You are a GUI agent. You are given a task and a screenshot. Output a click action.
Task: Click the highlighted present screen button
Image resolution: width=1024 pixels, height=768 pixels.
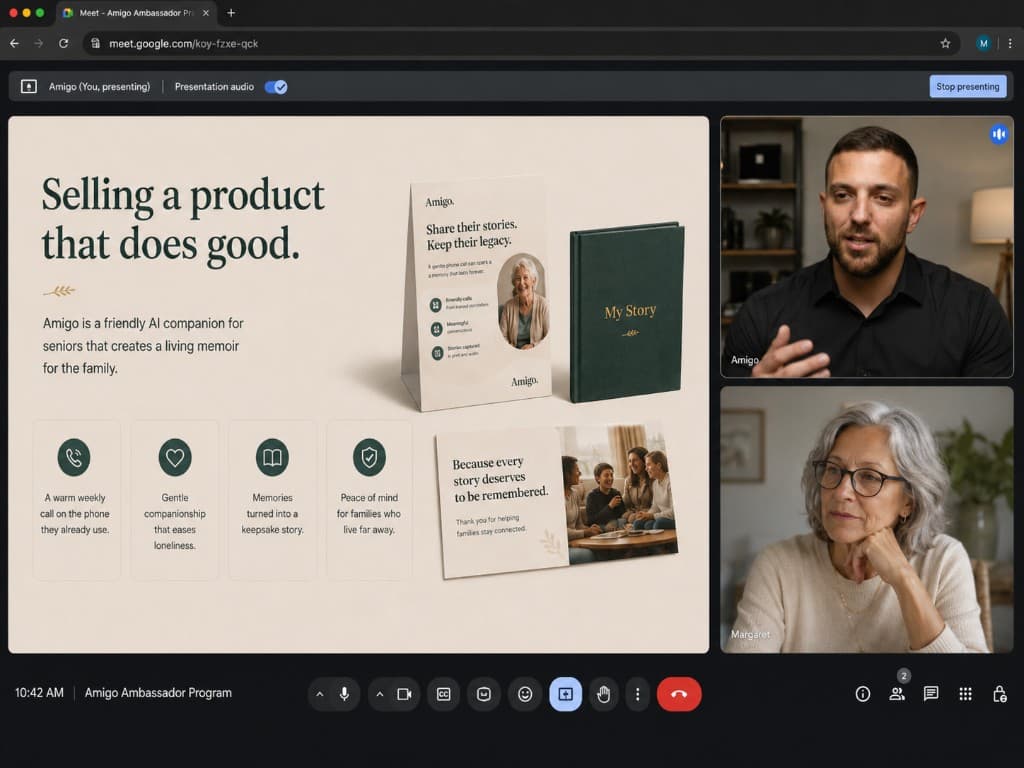point(566,694)
